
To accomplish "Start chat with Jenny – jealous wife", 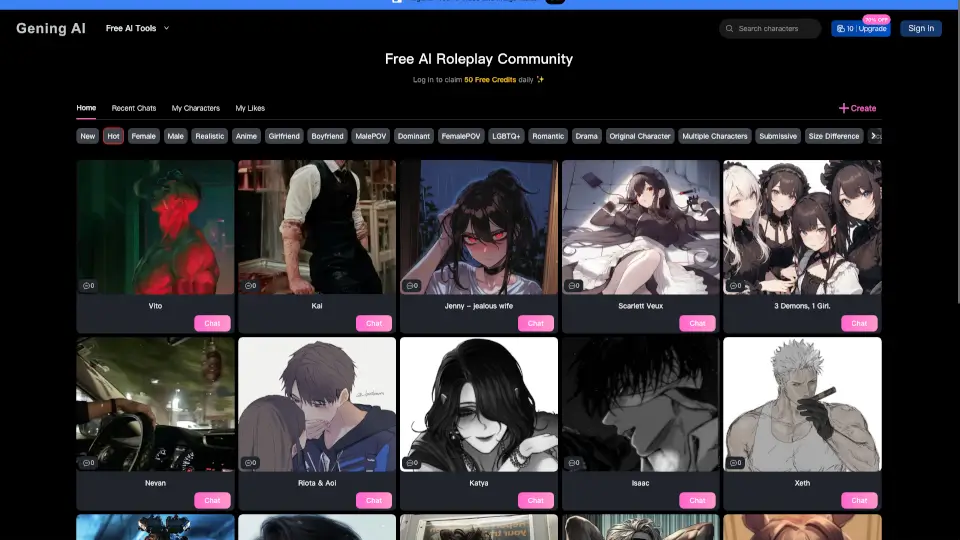I will [535, 323].
